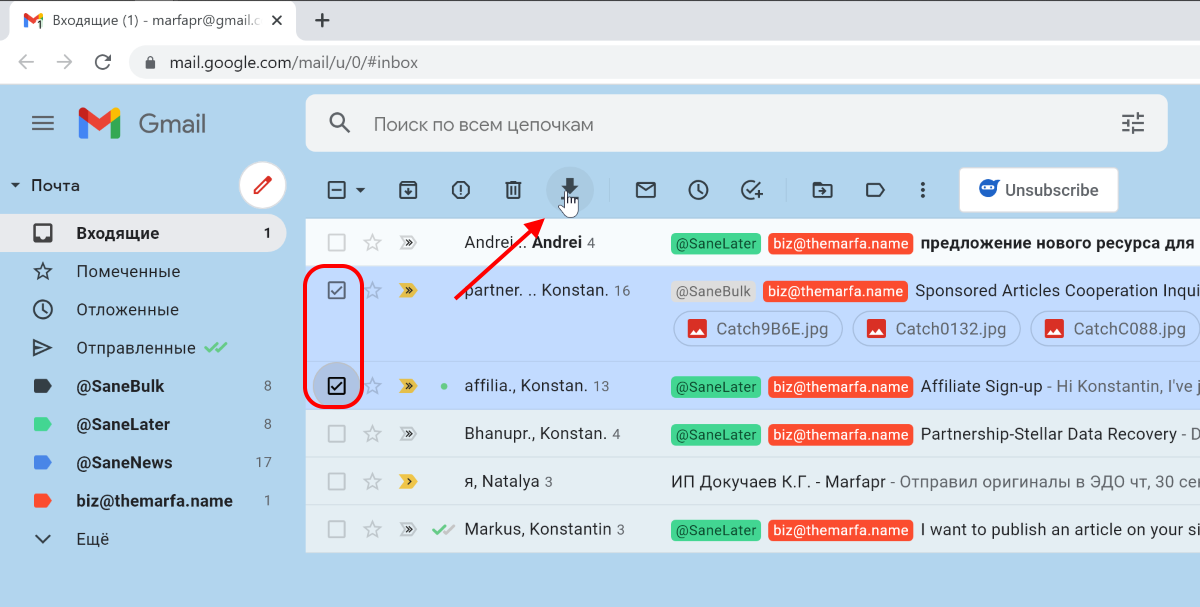The image size is (1200, 607).
Task: Click the search magnifier icon
Action: pyautogui.click(x=340, y=124)
